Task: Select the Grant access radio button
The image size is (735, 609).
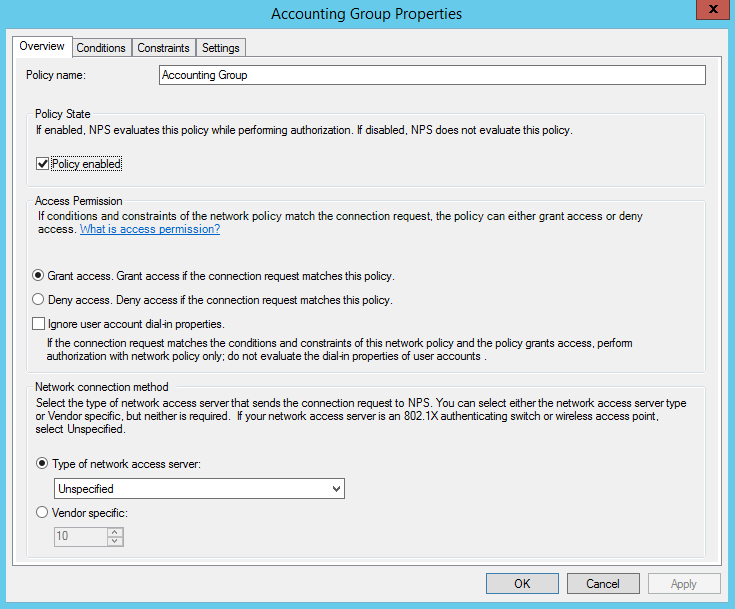Action: pos(38,276)
